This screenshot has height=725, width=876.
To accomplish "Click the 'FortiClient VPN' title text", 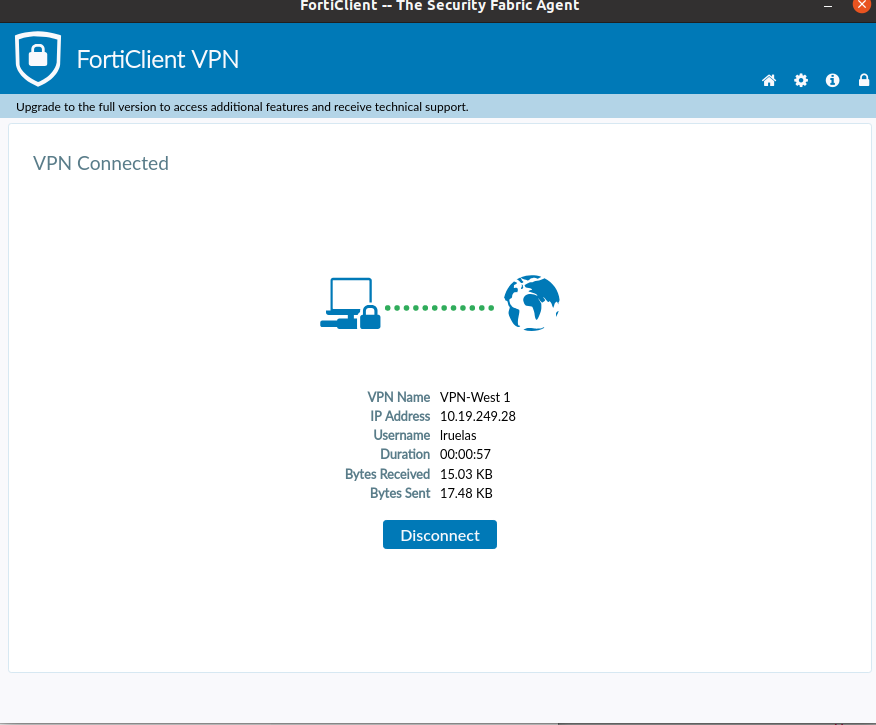I will pos(158,59).
